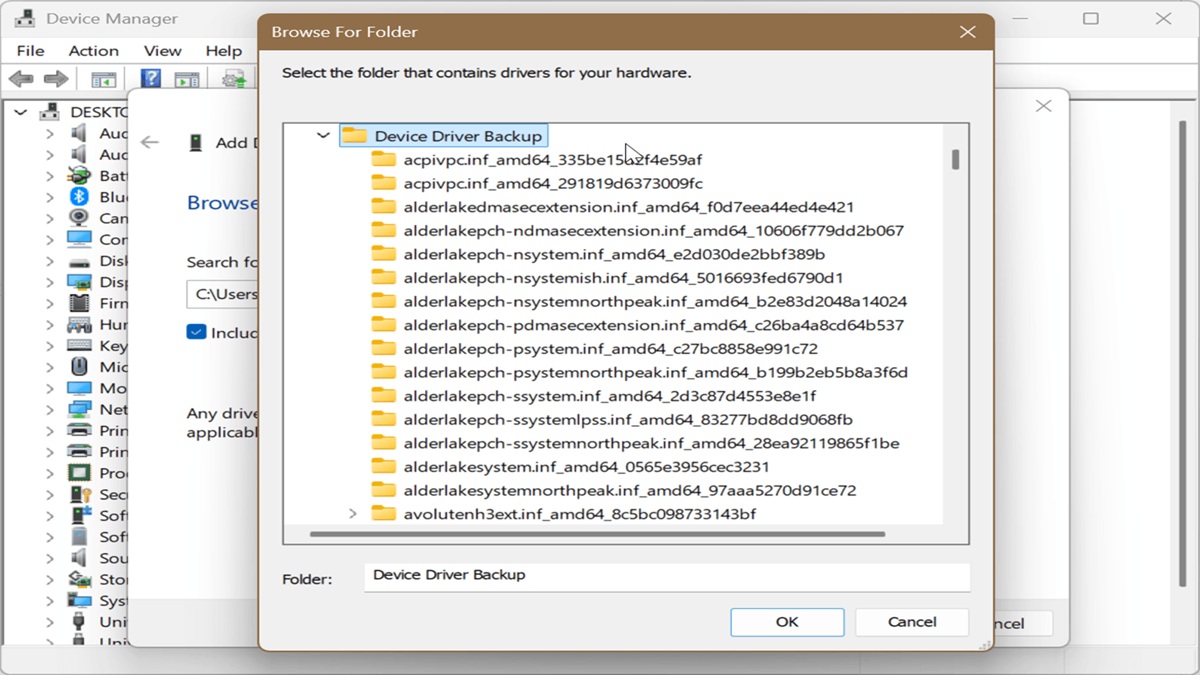Viewport: 1200px width, 675px height.
Task: Click the Network adapters icon in Device Manager
Action: [x=79, y=410]
